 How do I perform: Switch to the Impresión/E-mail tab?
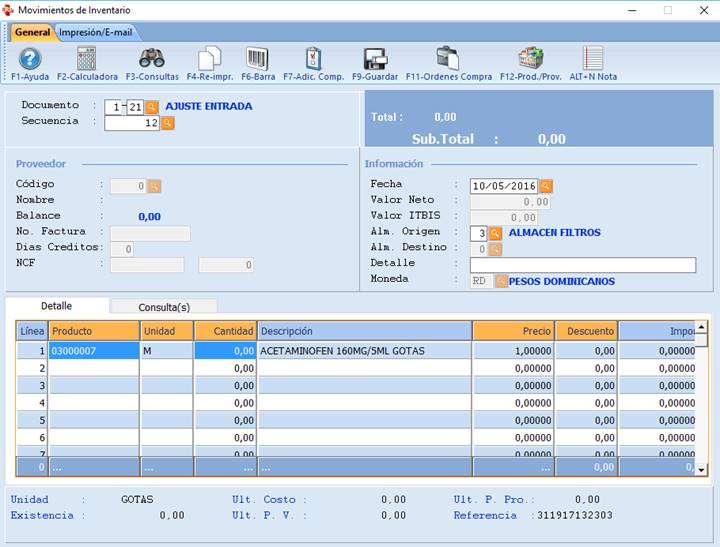(x=95, y=32)
